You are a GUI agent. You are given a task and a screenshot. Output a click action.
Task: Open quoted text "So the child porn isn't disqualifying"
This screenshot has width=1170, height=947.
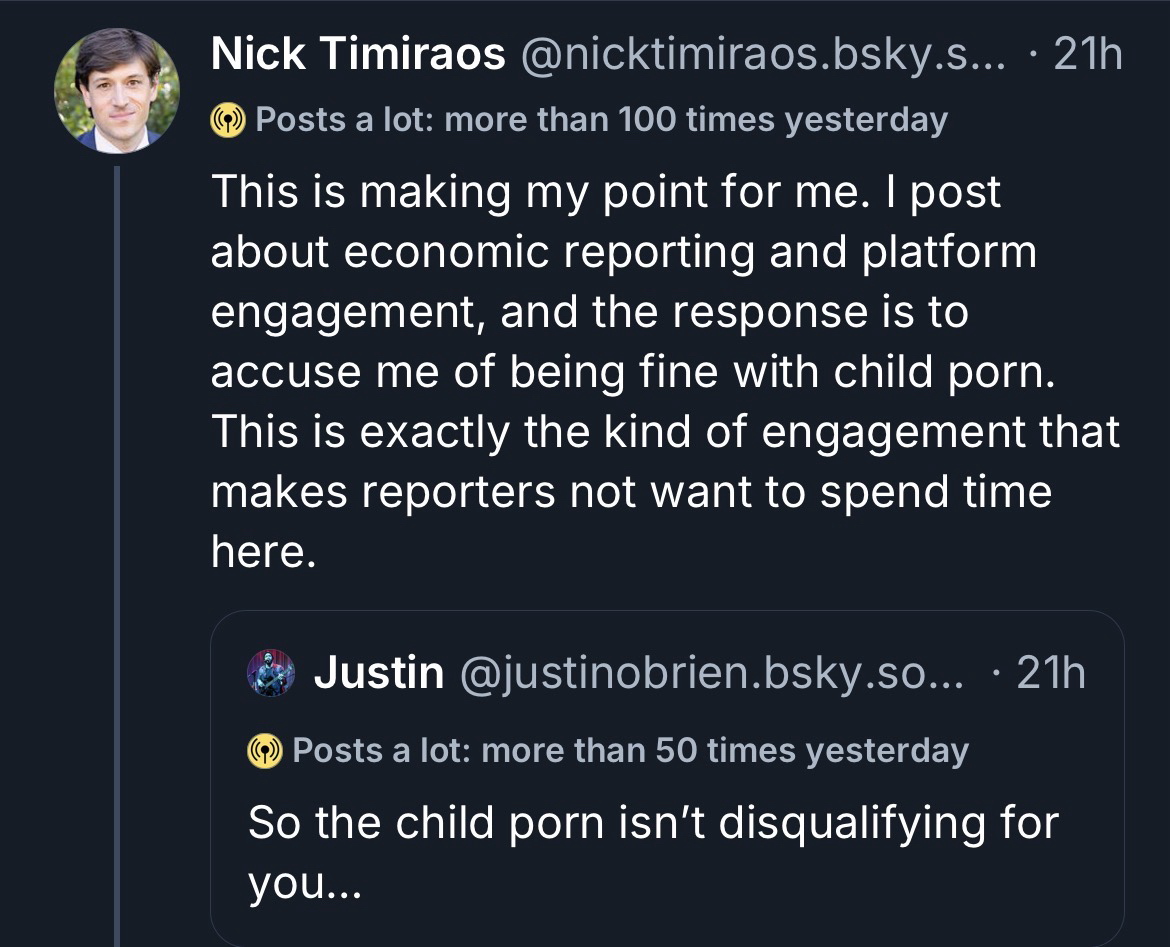[x=652, y=824]
